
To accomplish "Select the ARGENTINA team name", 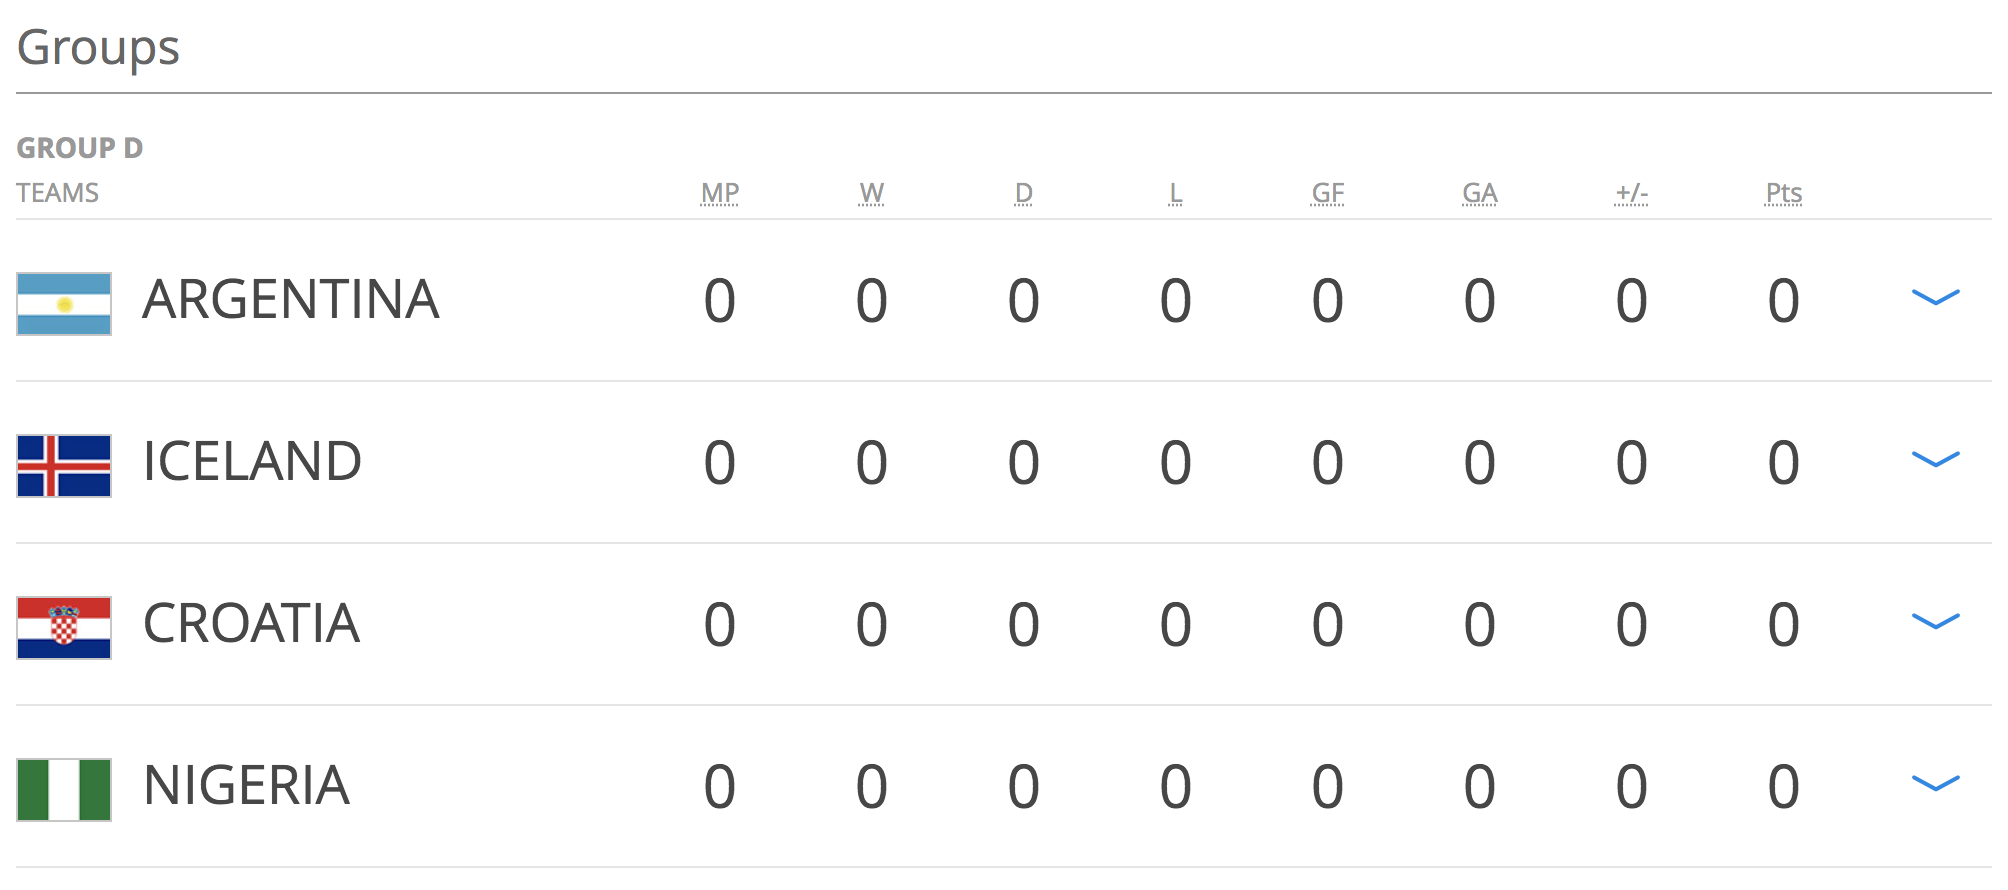I will tap(291, 299).
